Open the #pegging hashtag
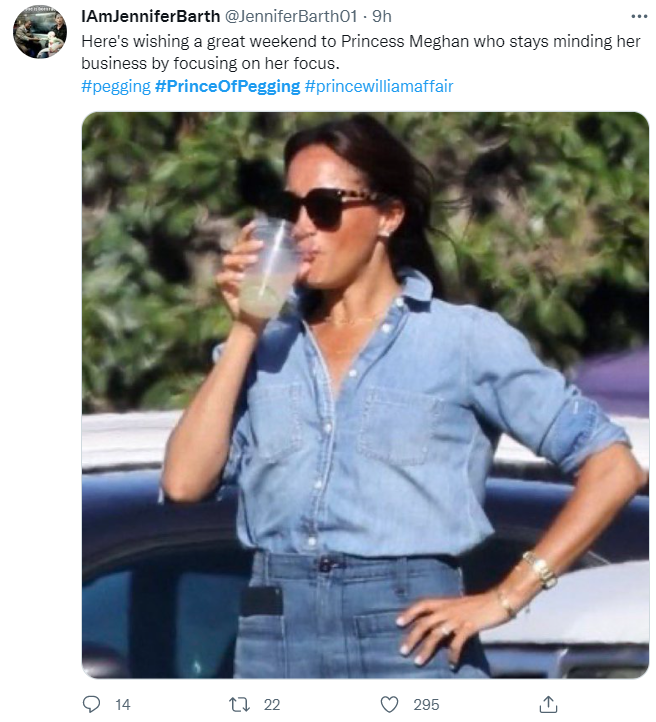Screen dimensions: 656x722 tap(115, 86)
